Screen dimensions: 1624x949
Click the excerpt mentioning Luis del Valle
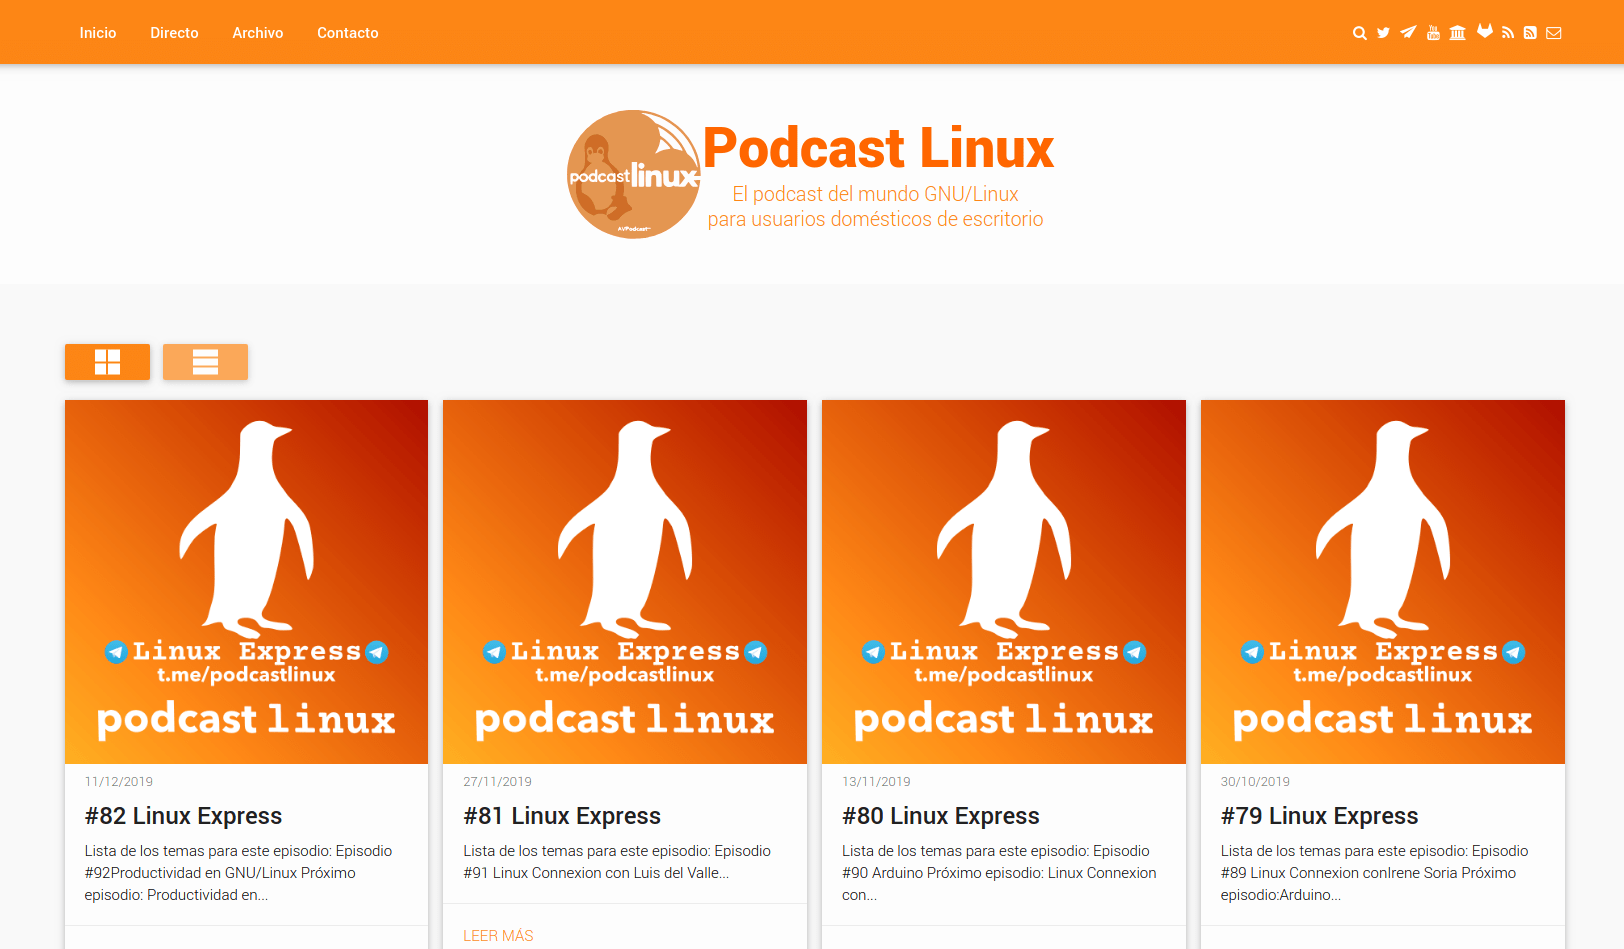(x=617, y=862)
